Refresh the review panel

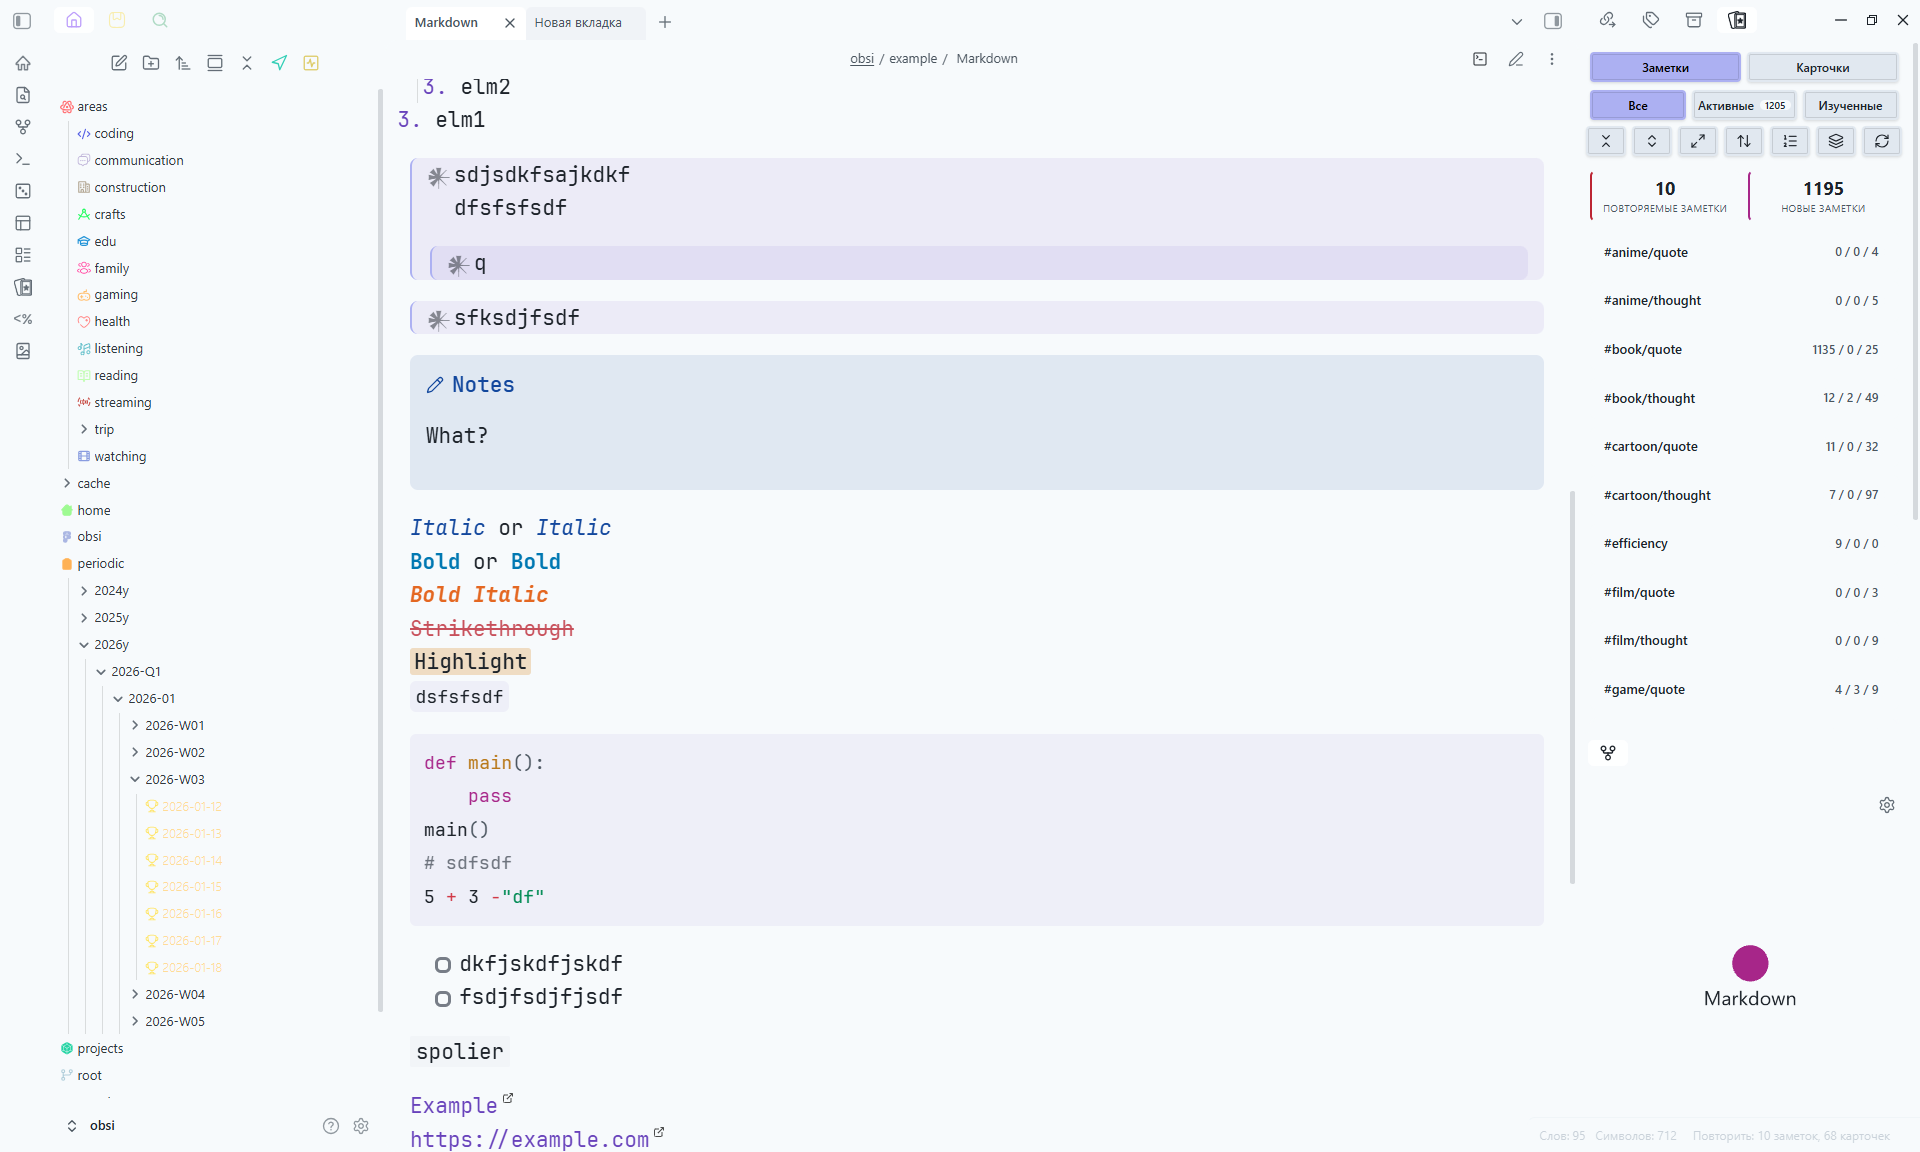(x=1882, y=141)
